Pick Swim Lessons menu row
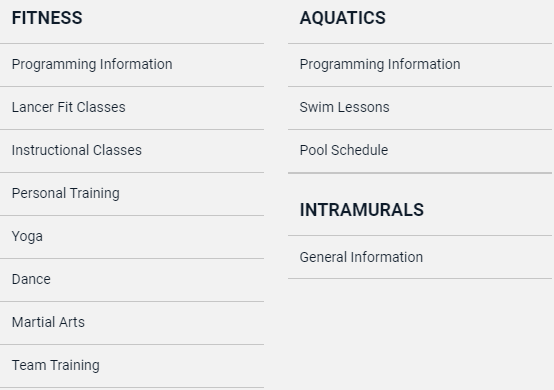The height and width of the screenshot is (390, 554). coord(420,108)
